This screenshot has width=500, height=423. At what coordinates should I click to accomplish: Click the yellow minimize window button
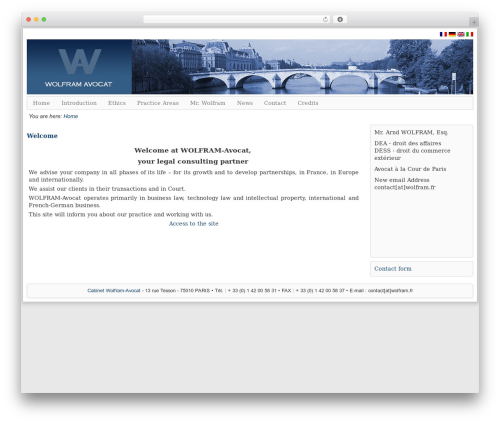[x=36, y=19]
